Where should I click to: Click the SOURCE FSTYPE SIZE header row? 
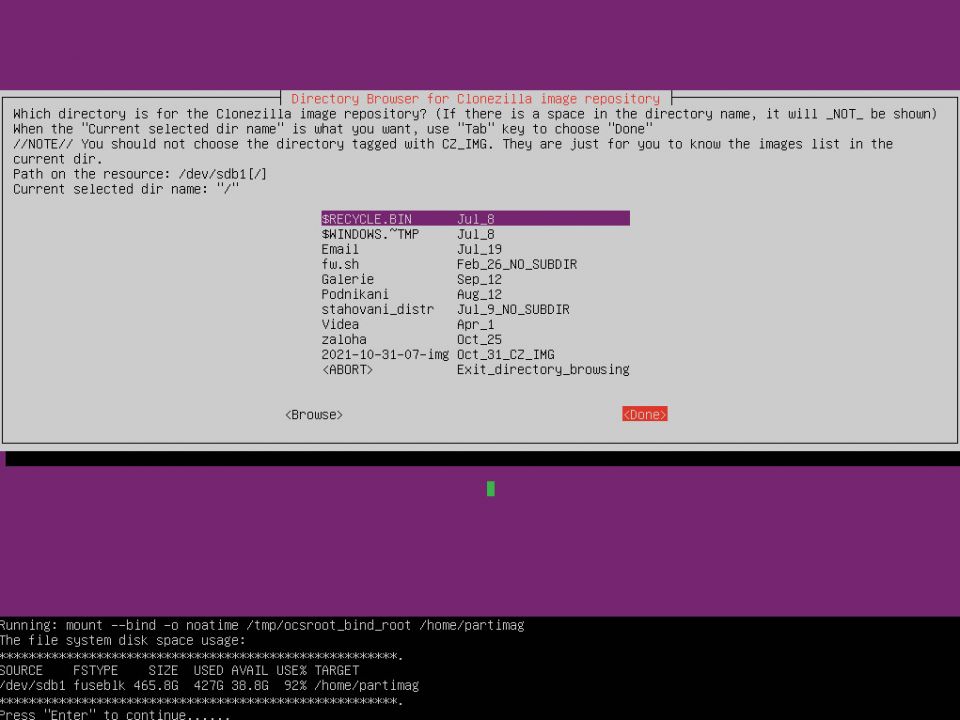click(x=179, y=670)
